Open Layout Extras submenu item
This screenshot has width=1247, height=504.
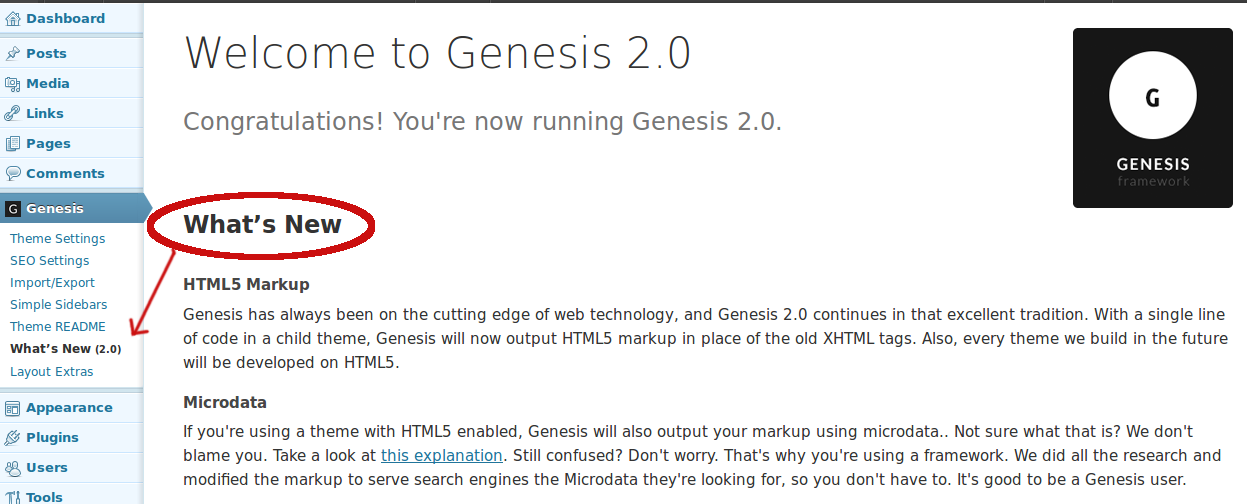coord(51,371)
